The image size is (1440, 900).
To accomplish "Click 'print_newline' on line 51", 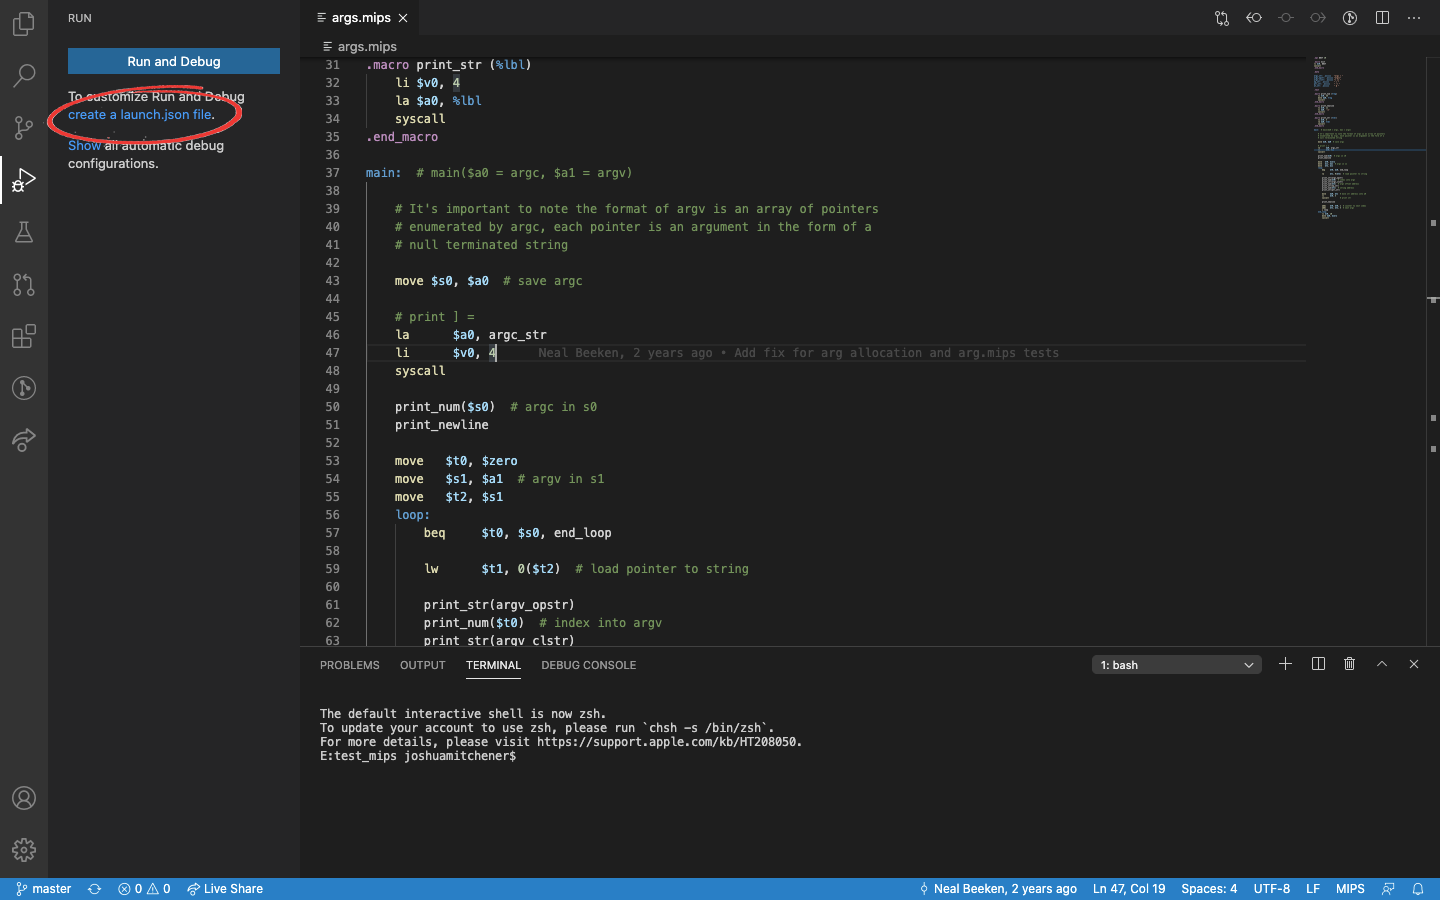I will (x=441, y=425).
